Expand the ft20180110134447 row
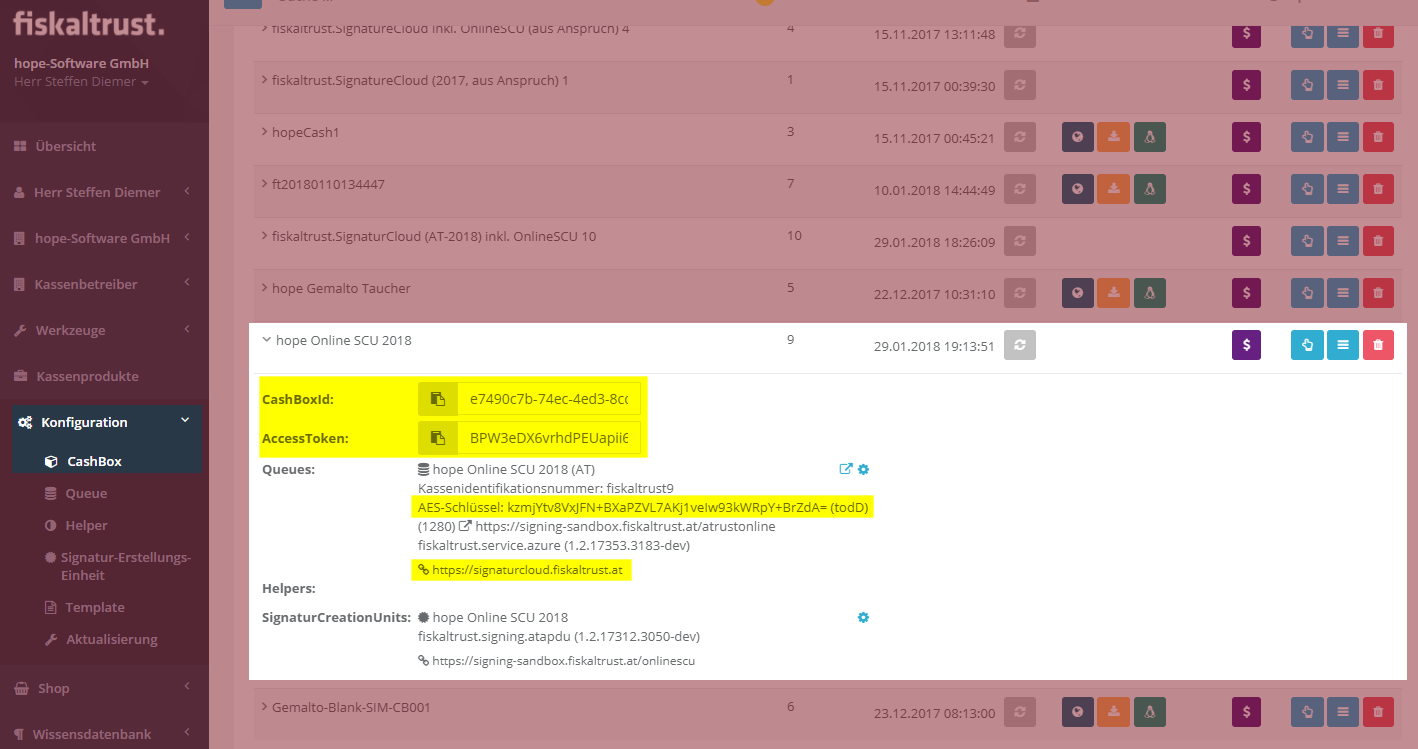This screenshot has width=1418, height=749. 265,184
